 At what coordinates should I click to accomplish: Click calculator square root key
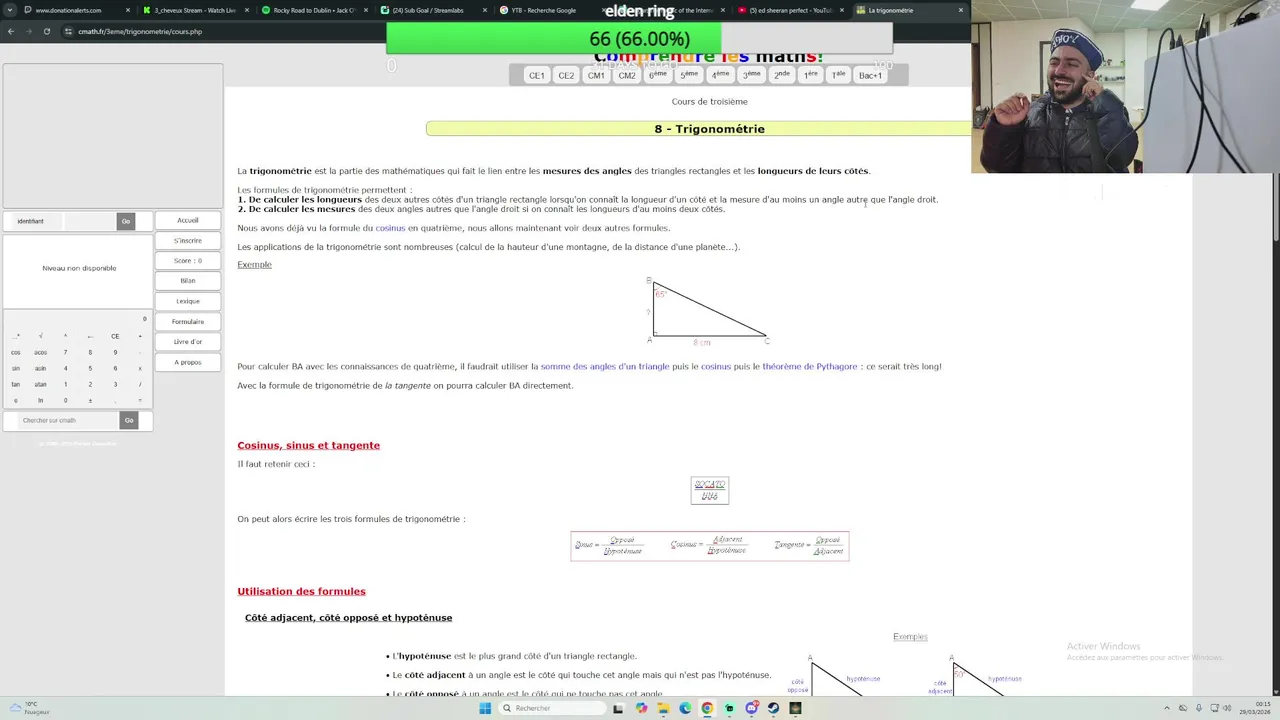40,336
